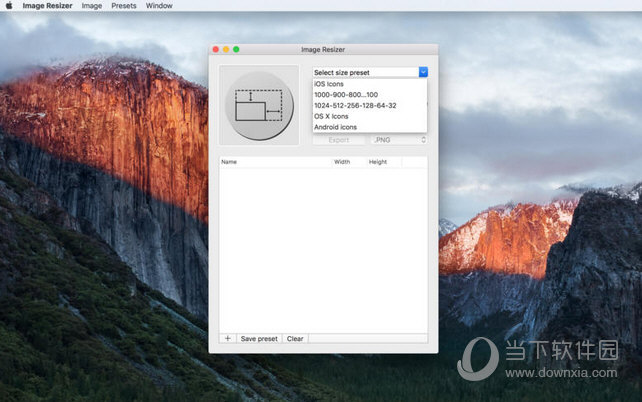
Task: Open the Presets menu
Action: 124,6
